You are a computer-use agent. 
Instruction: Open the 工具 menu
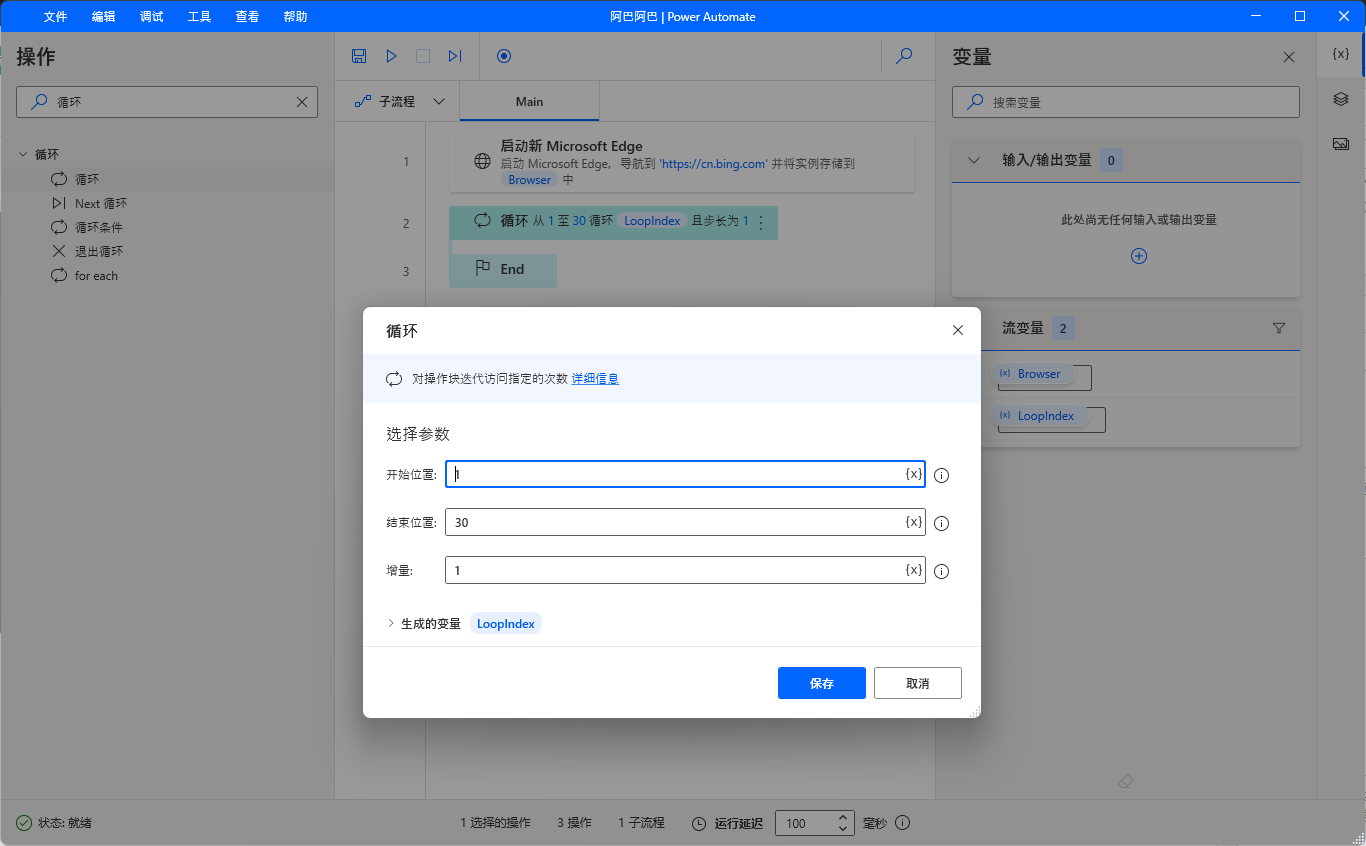click(199, 16)
